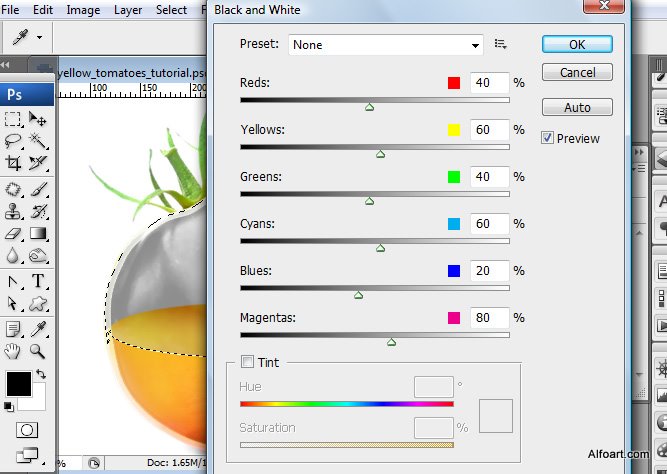Select the Brush tool
The image size is (667, 474).
(38, 189)
